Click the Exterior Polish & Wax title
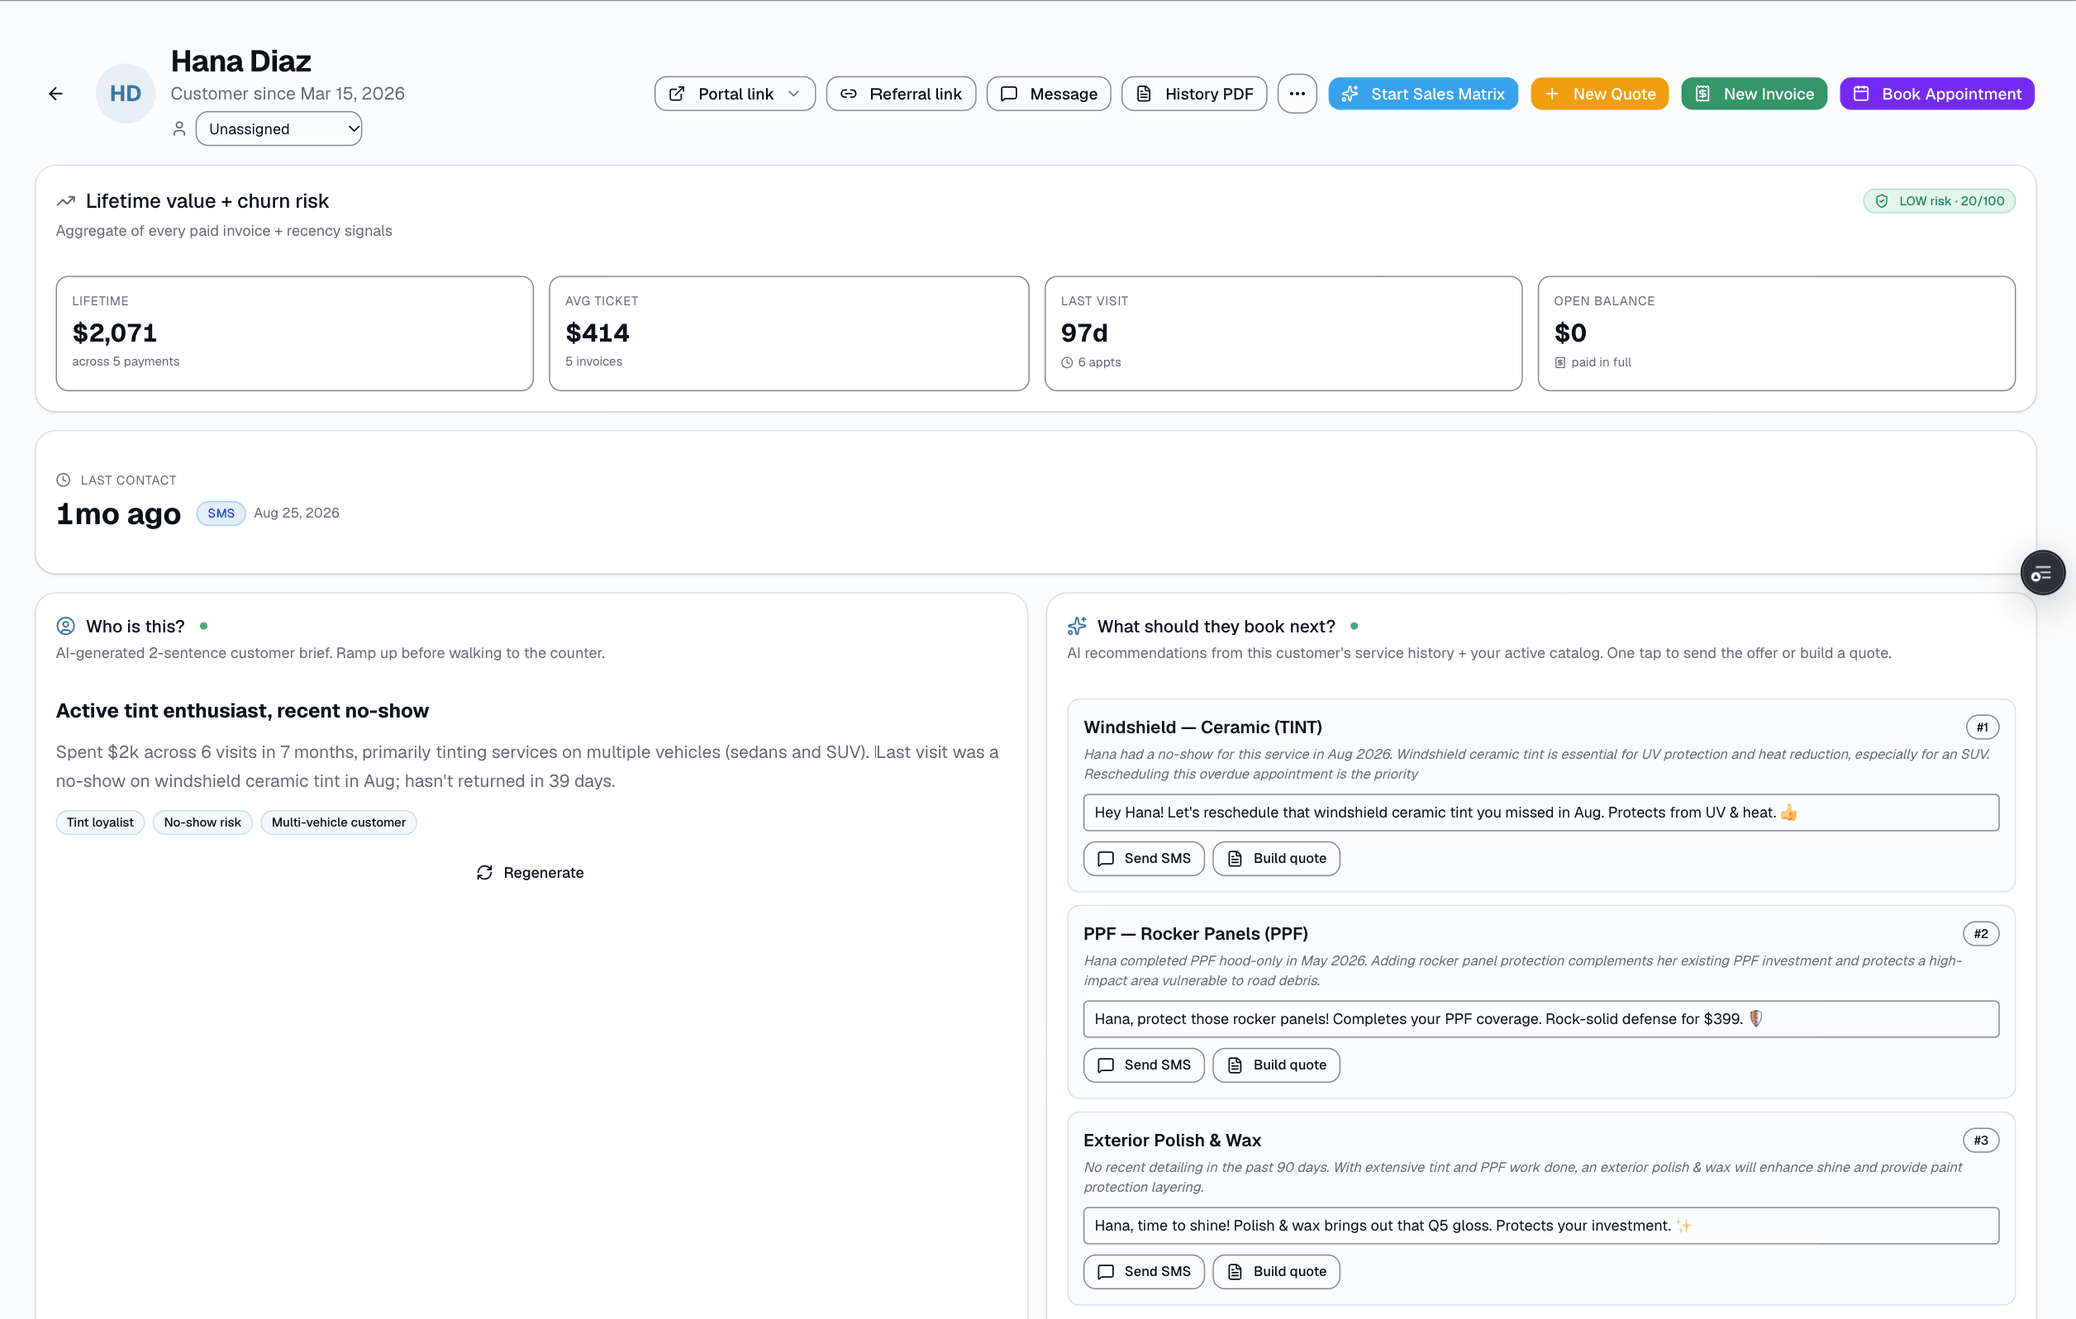This screenshot has width=2076, height=1319. tap(1172, 1140)
